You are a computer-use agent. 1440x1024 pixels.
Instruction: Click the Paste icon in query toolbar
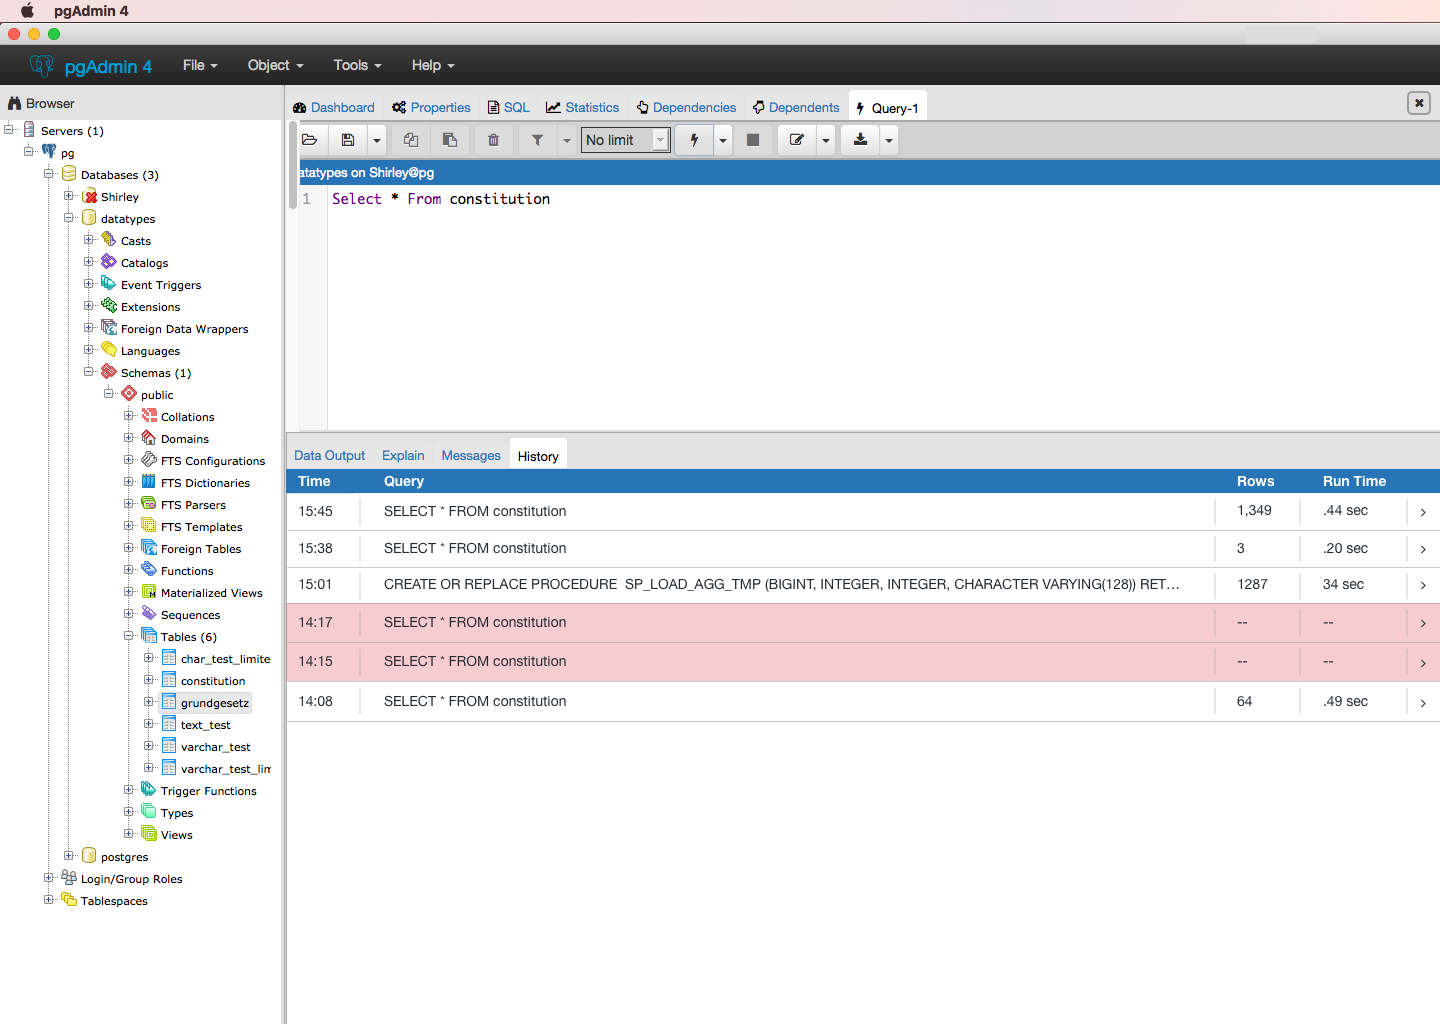[450, 140]
